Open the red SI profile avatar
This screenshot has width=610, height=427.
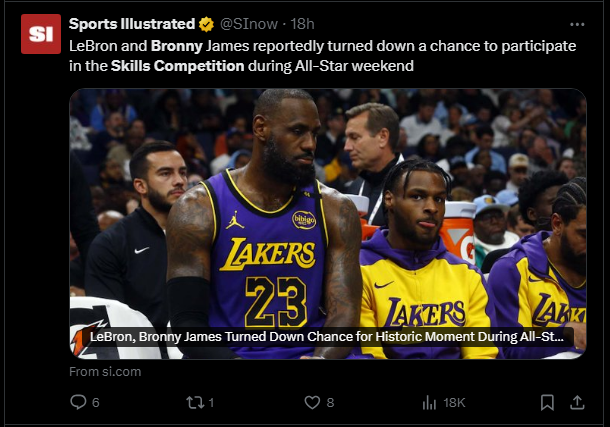click(41, 34)
